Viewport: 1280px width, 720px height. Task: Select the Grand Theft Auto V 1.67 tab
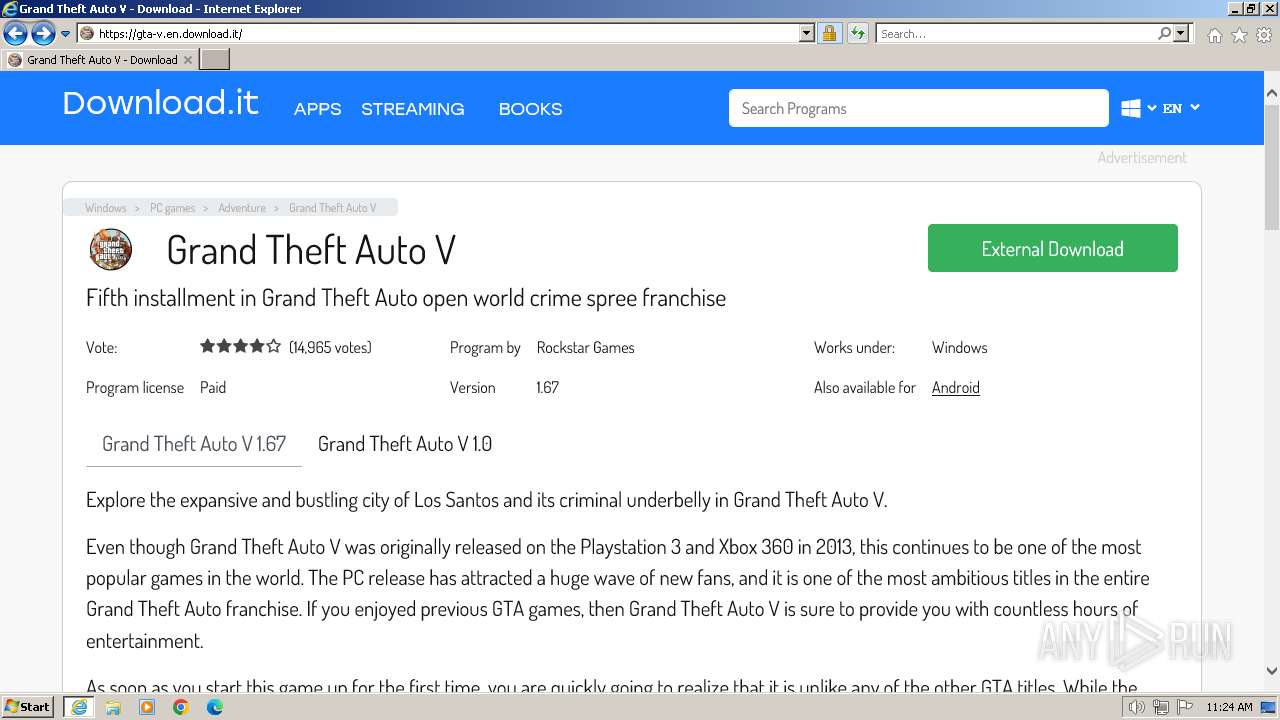click(x=194, y=444)
